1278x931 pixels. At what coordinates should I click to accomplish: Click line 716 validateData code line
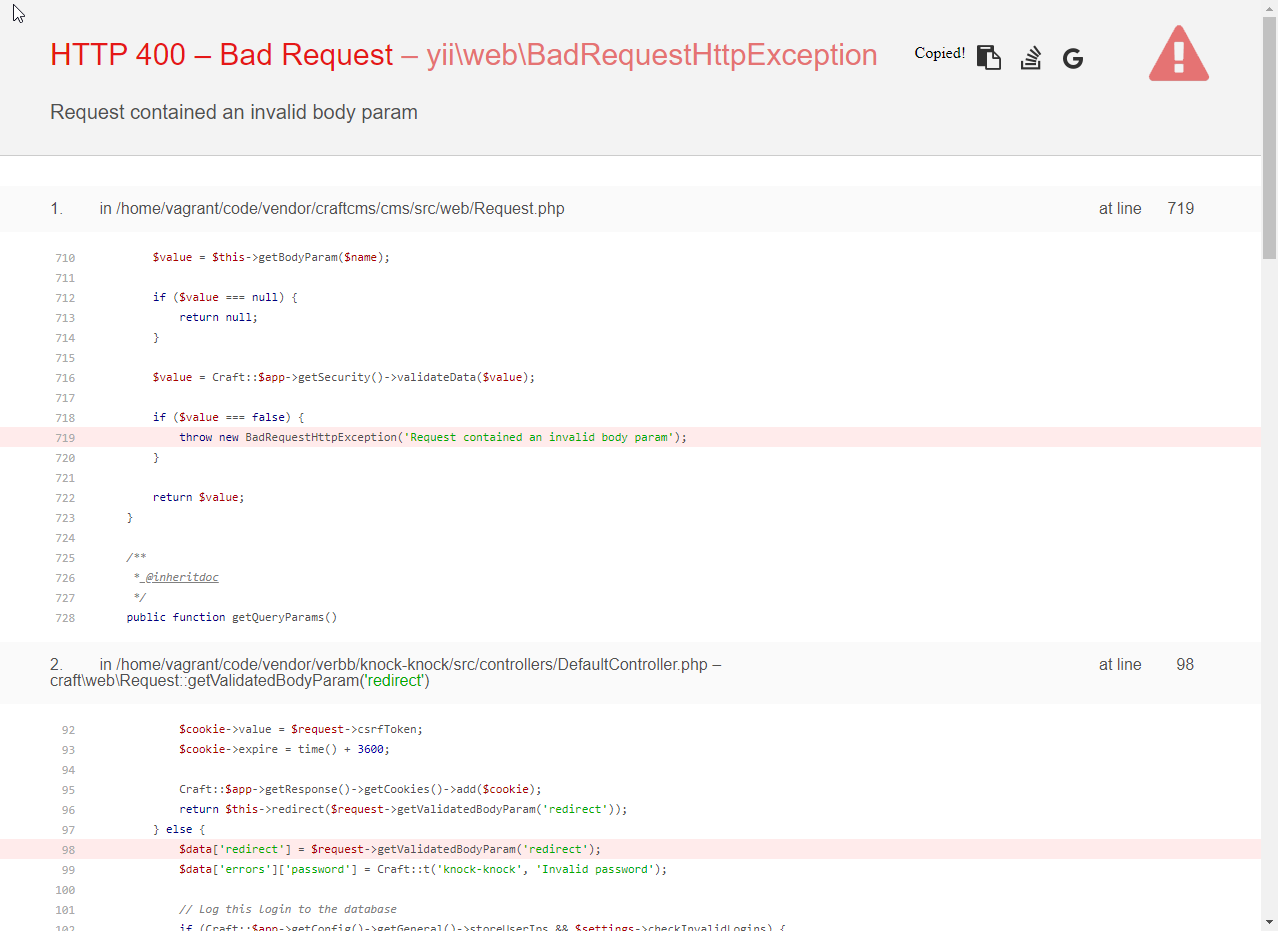[344, 377]
